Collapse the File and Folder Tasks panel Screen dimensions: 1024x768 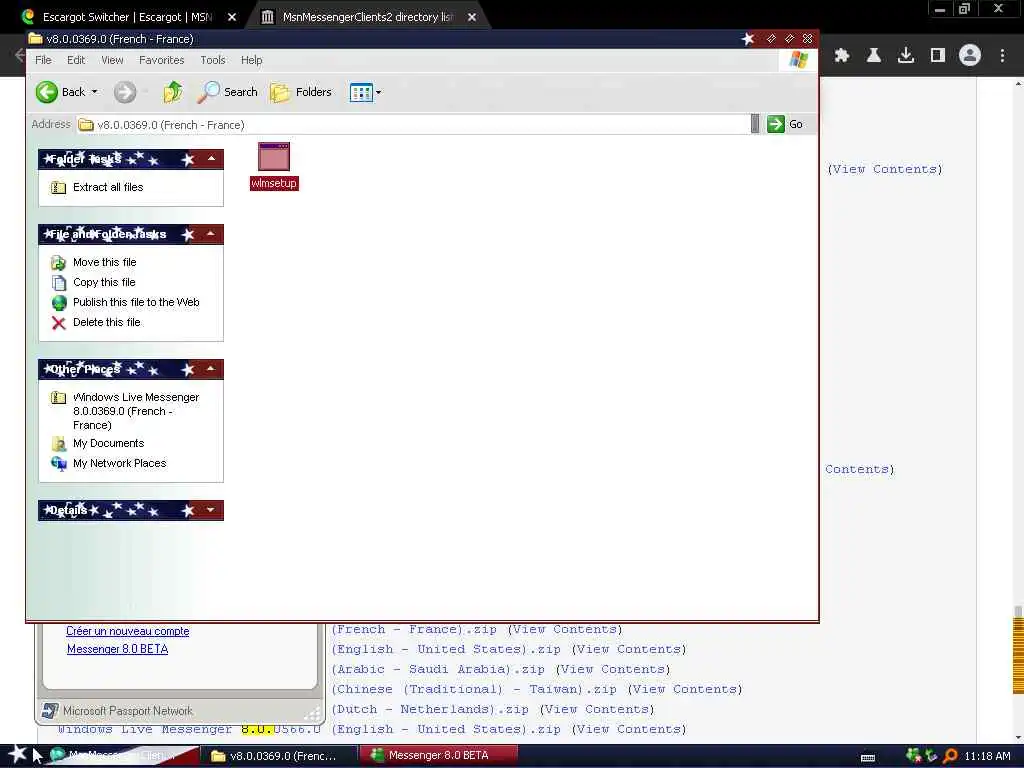click(211, 234)
